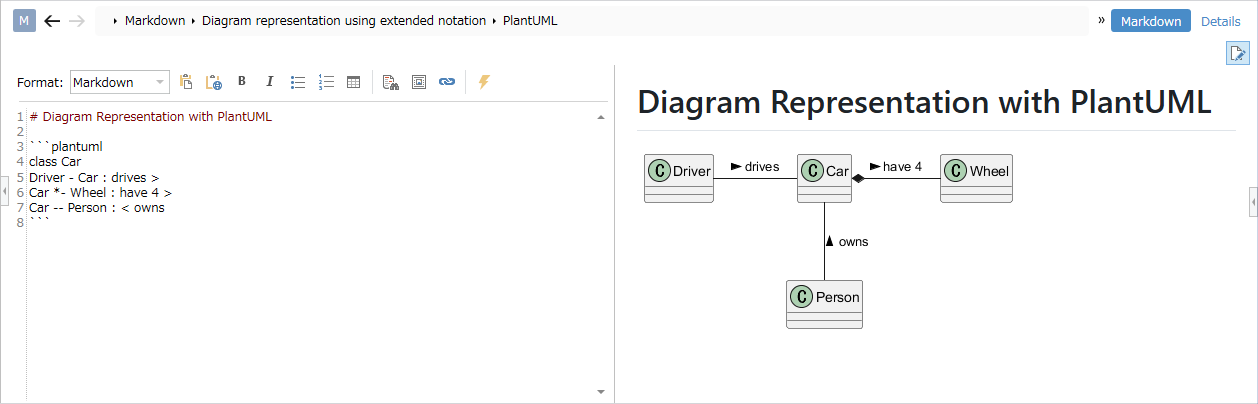Click the lightning bolt icon
The height and width of the screenshot is (404, 1258).
[x=484, y=82]
